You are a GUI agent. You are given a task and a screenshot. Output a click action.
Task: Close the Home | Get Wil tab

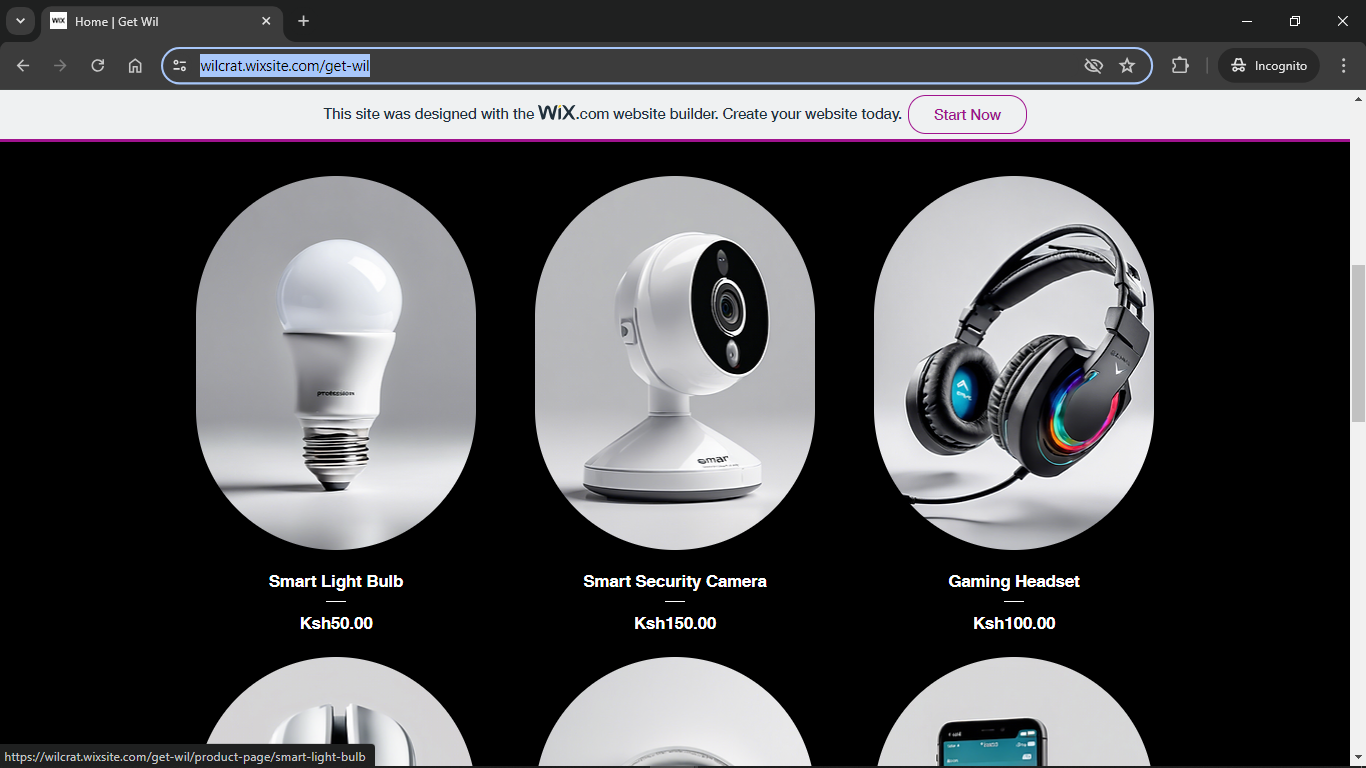266,21
